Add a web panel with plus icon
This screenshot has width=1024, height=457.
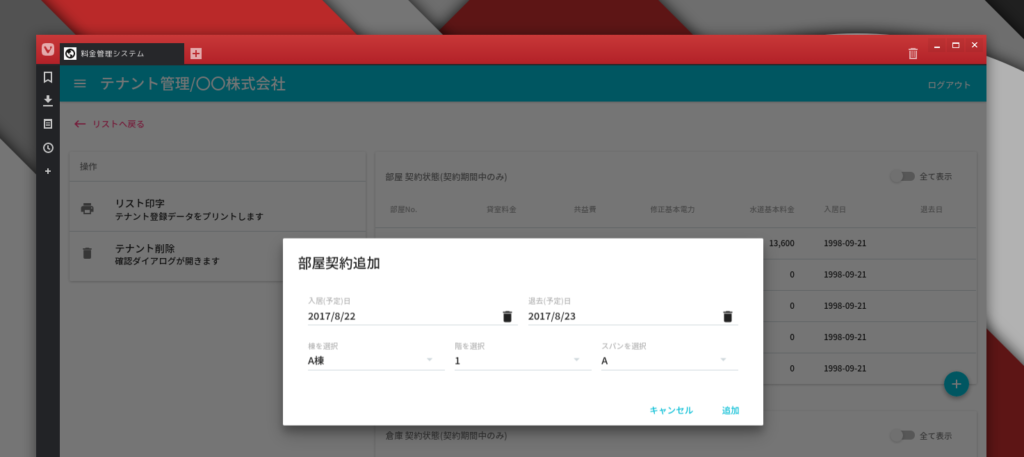click(x=48, y=172)
